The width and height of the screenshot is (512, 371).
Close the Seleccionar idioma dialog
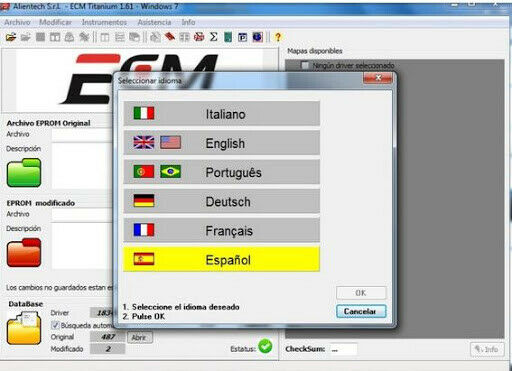[x=378, y=78]
